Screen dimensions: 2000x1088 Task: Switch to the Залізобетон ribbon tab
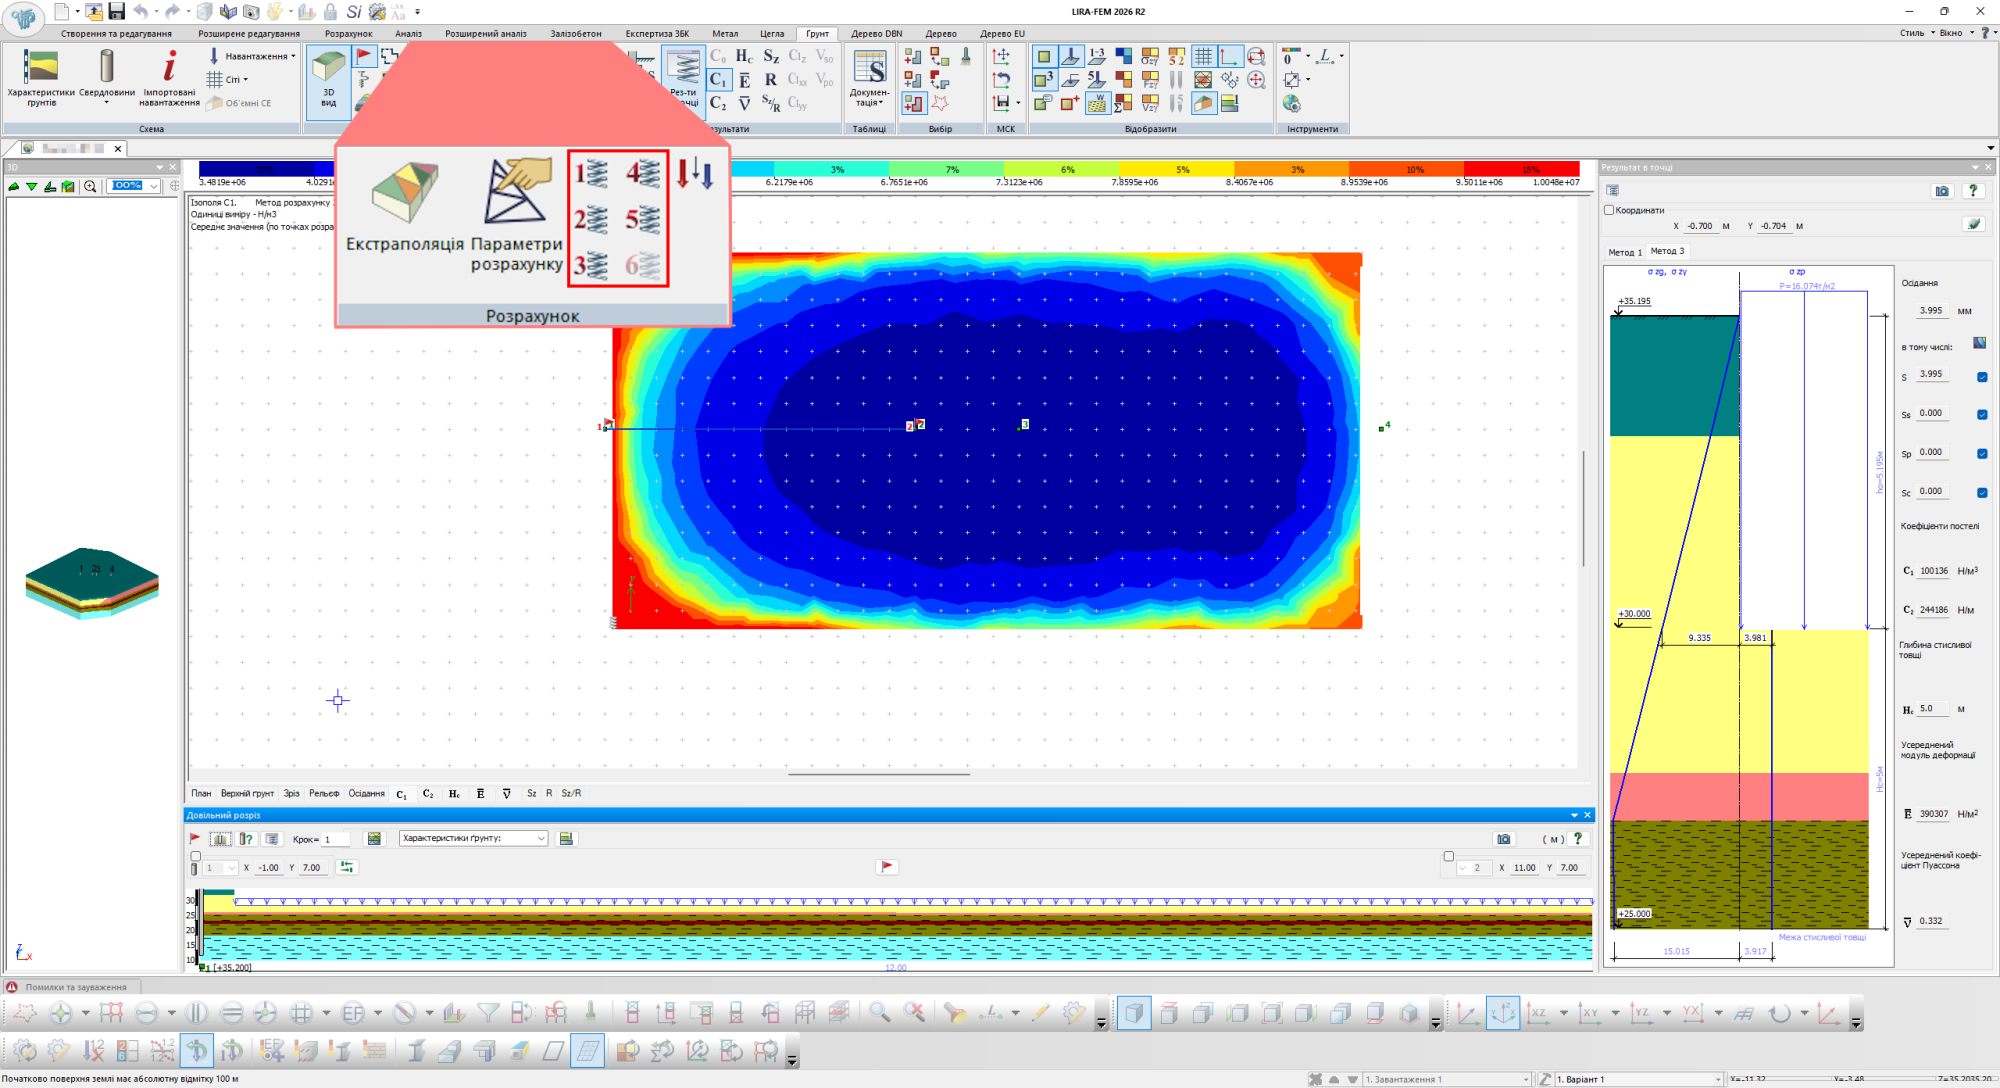[x=576, y=33]
